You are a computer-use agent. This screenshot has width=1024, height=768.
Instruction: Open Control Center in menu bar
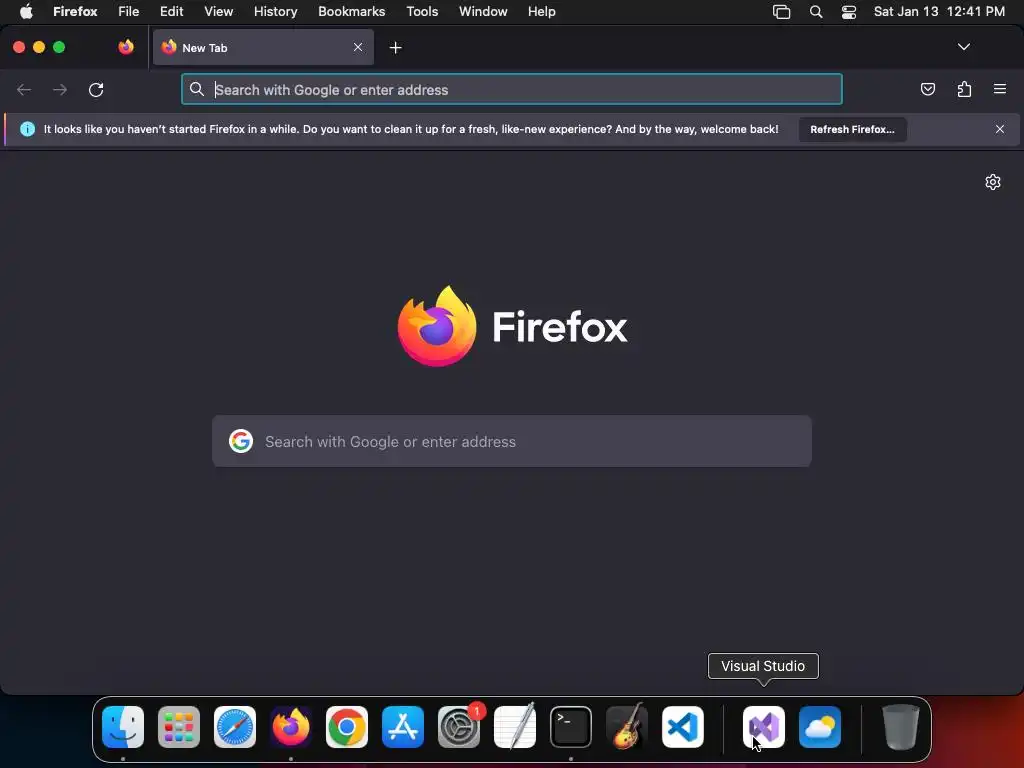(x=848, y=11)
